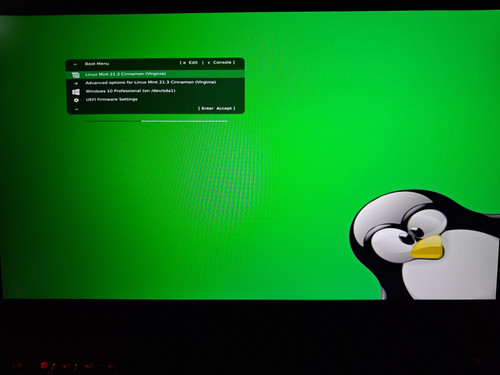This screenshot has width=500, height=375.
Task: Click the 'Boot Menu' title text
Action: 97,64
